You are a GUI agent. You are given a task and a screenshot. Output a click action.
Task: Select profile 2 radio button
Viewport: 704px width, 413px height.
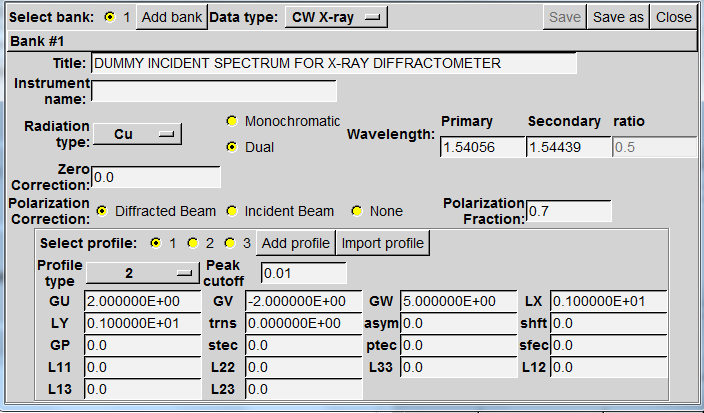tap(193, 243)
